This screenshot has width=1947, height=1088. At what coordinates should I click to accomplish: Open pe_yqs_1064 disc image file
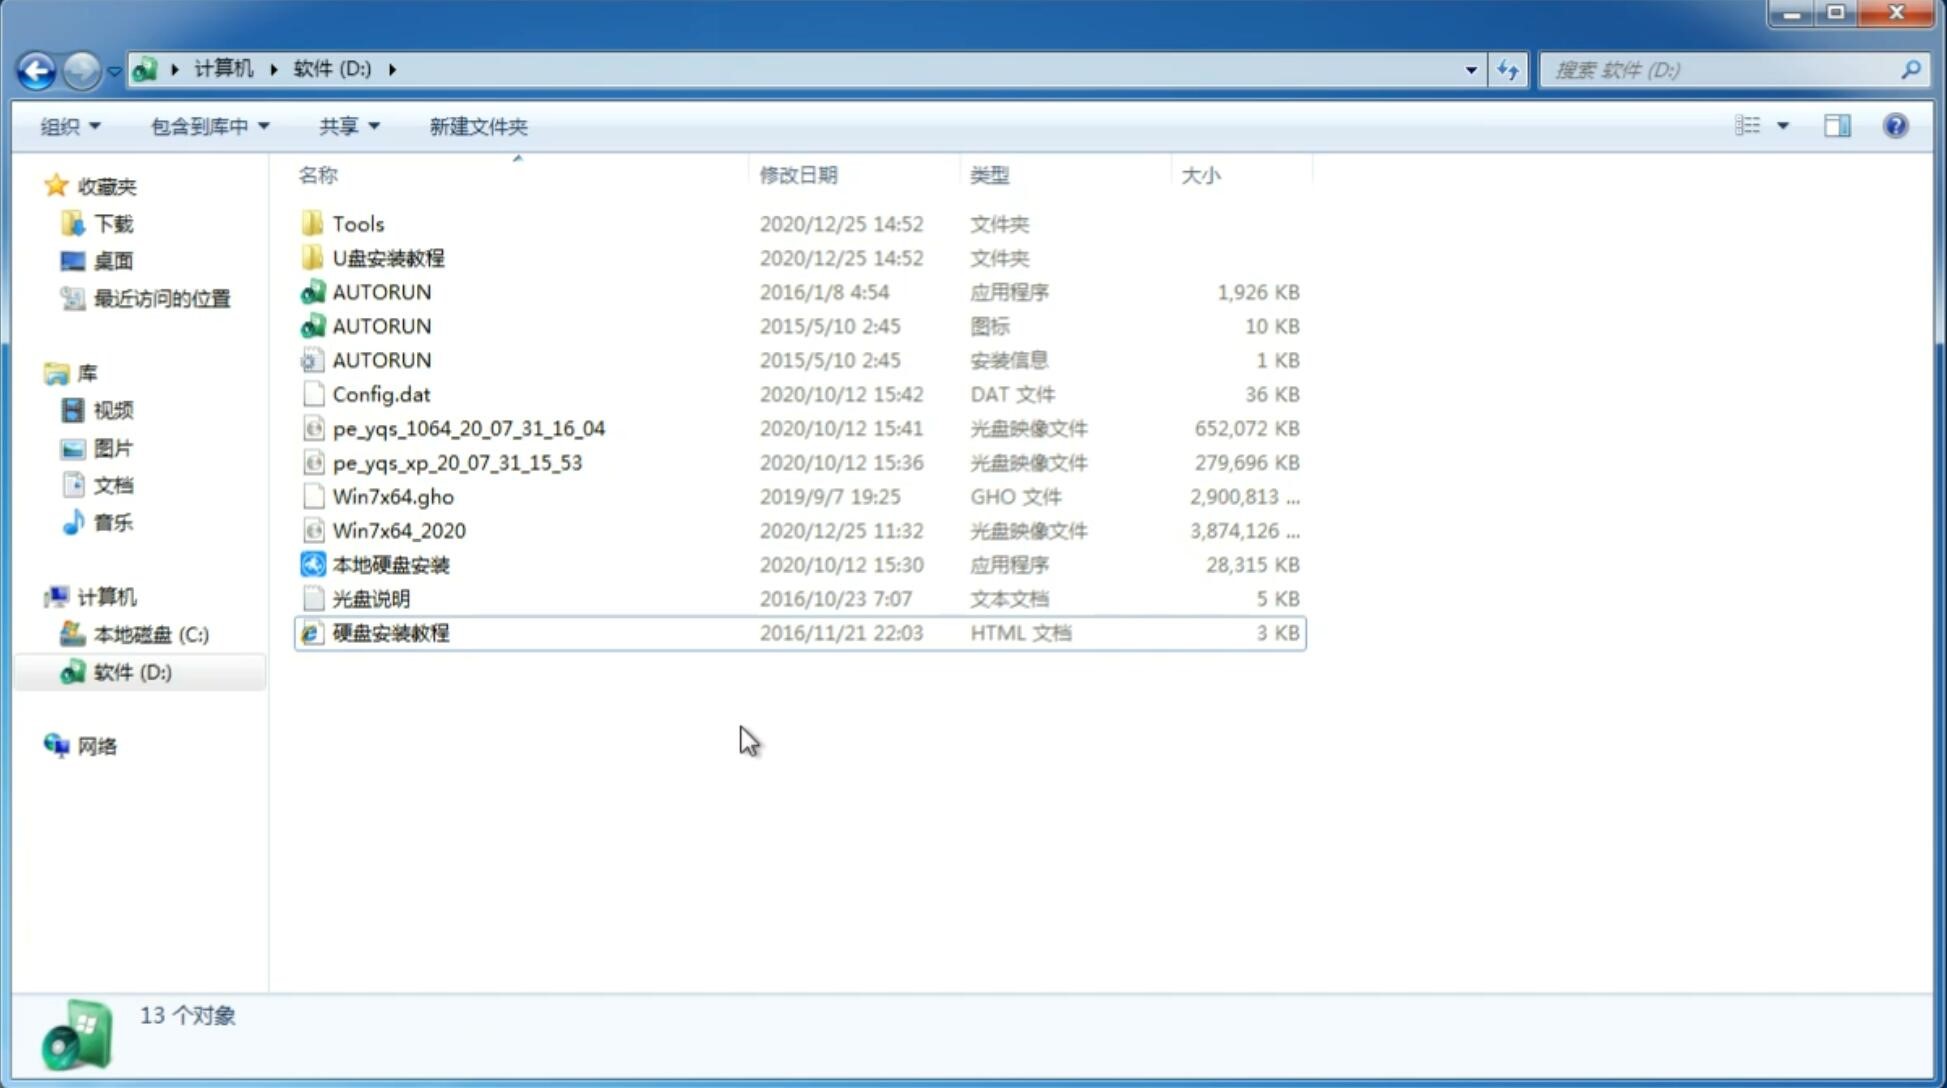coord(468,428)
